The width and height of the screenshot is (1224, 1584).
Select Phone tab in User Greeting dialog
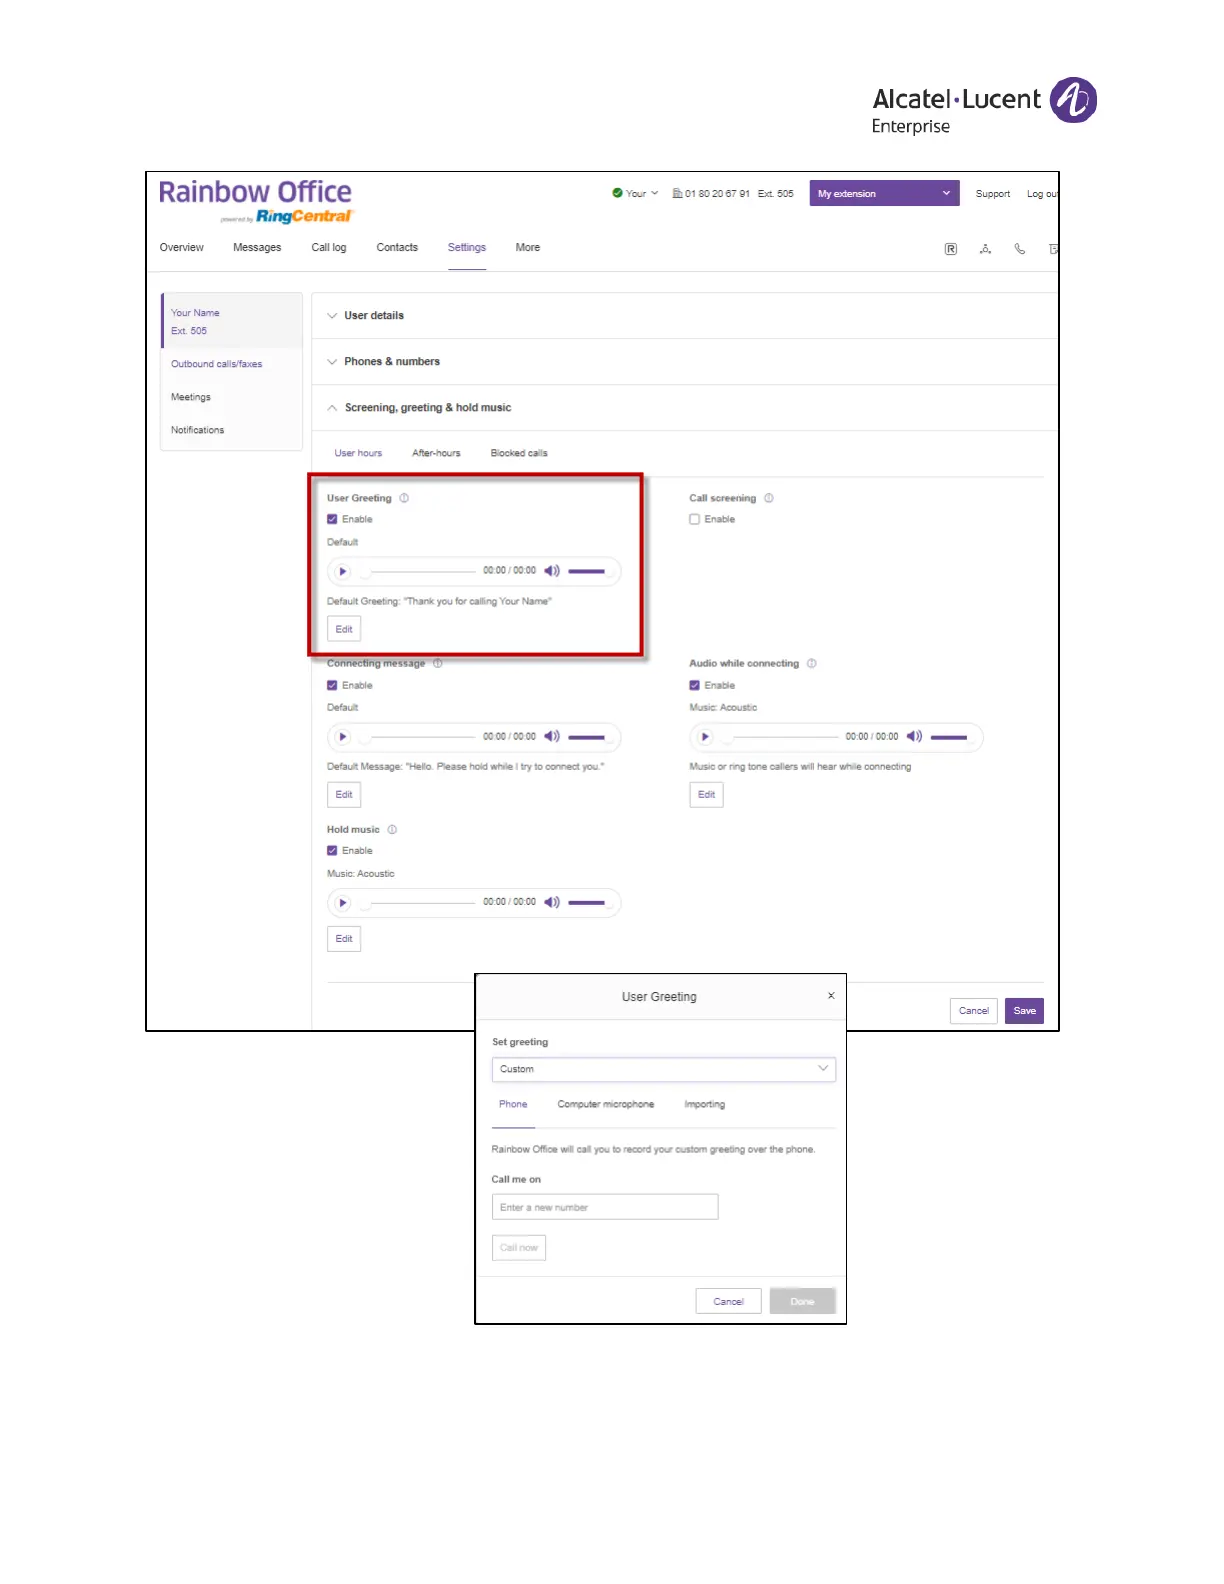point(513,1104)
